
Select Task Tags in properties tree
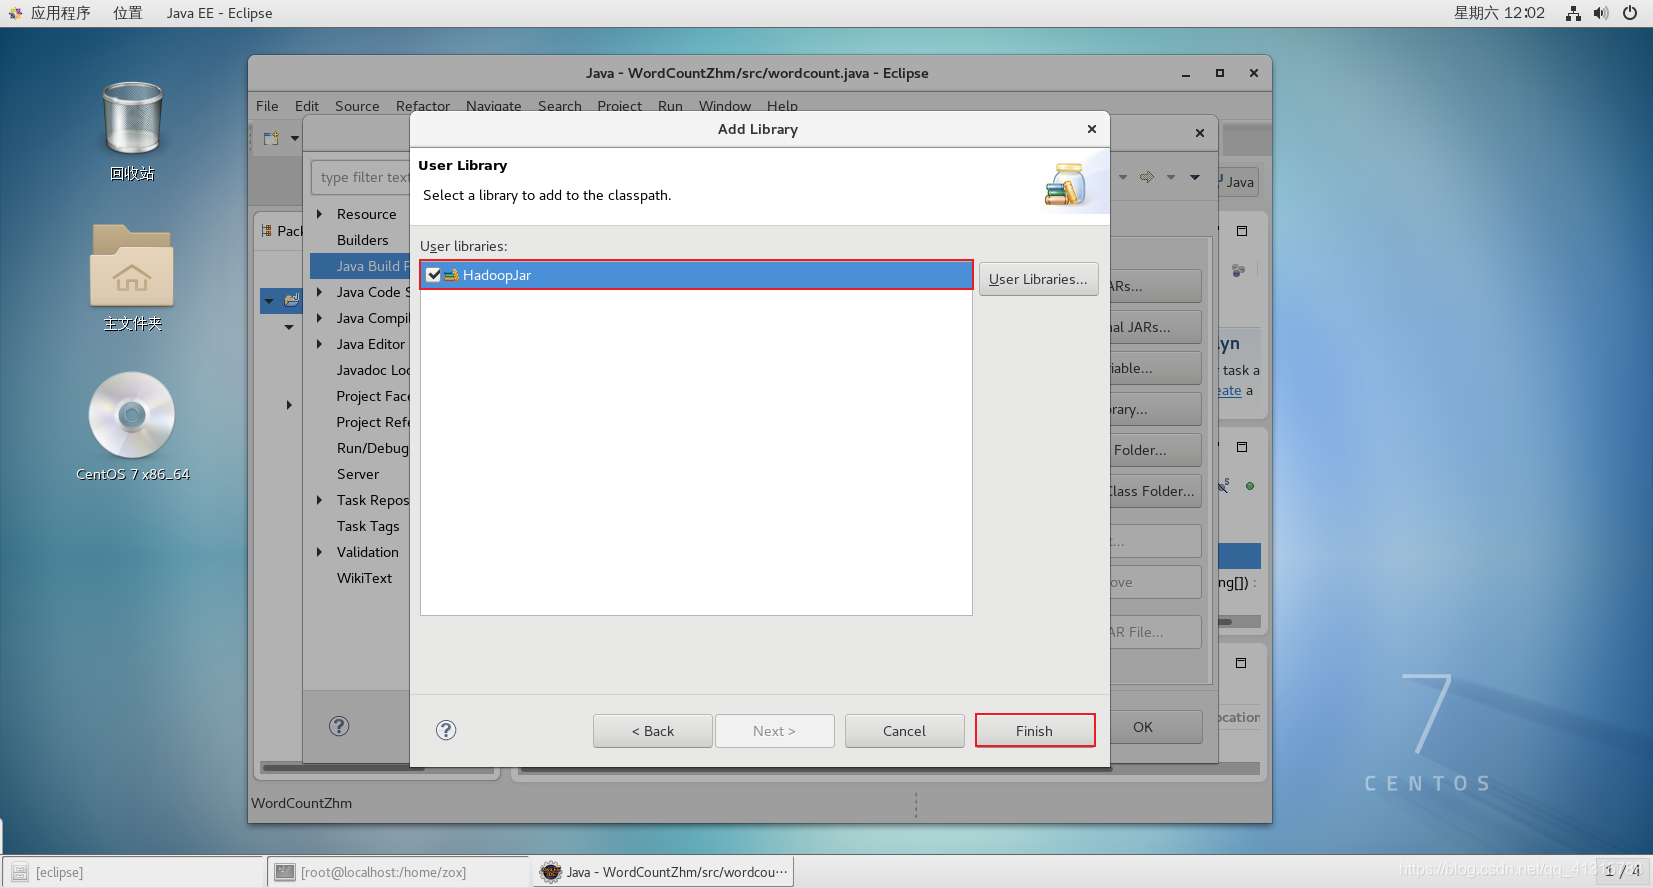pyautogui.click(x=368, y=526)
